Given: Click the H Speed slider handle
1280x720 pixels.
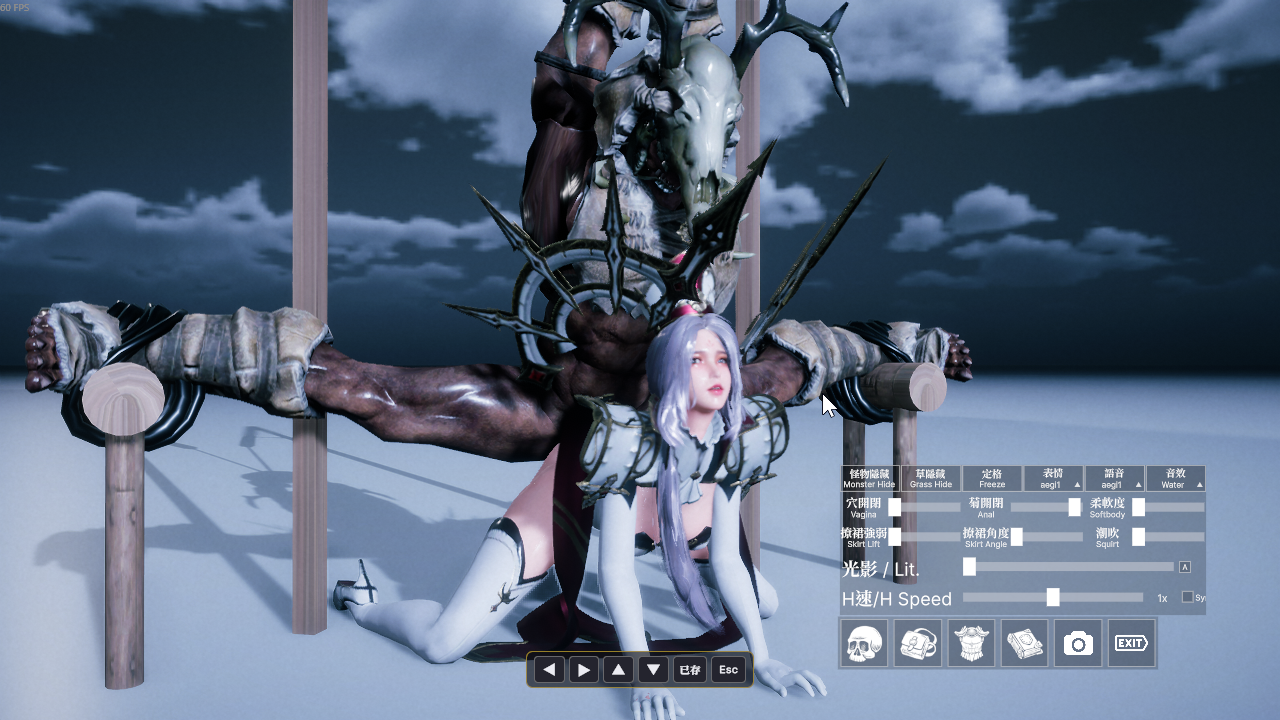Looking at the screenshot, I should coord(1053,597).
